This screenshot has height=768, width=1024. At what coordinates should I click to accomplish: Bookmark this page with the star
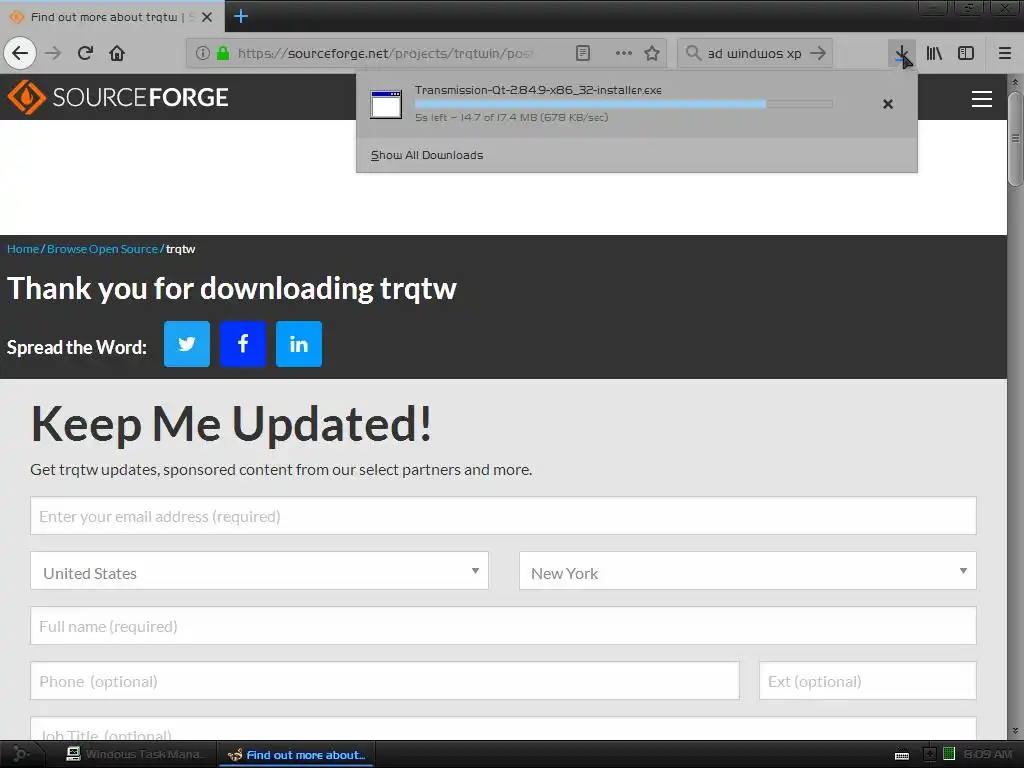tap(652, 53)
